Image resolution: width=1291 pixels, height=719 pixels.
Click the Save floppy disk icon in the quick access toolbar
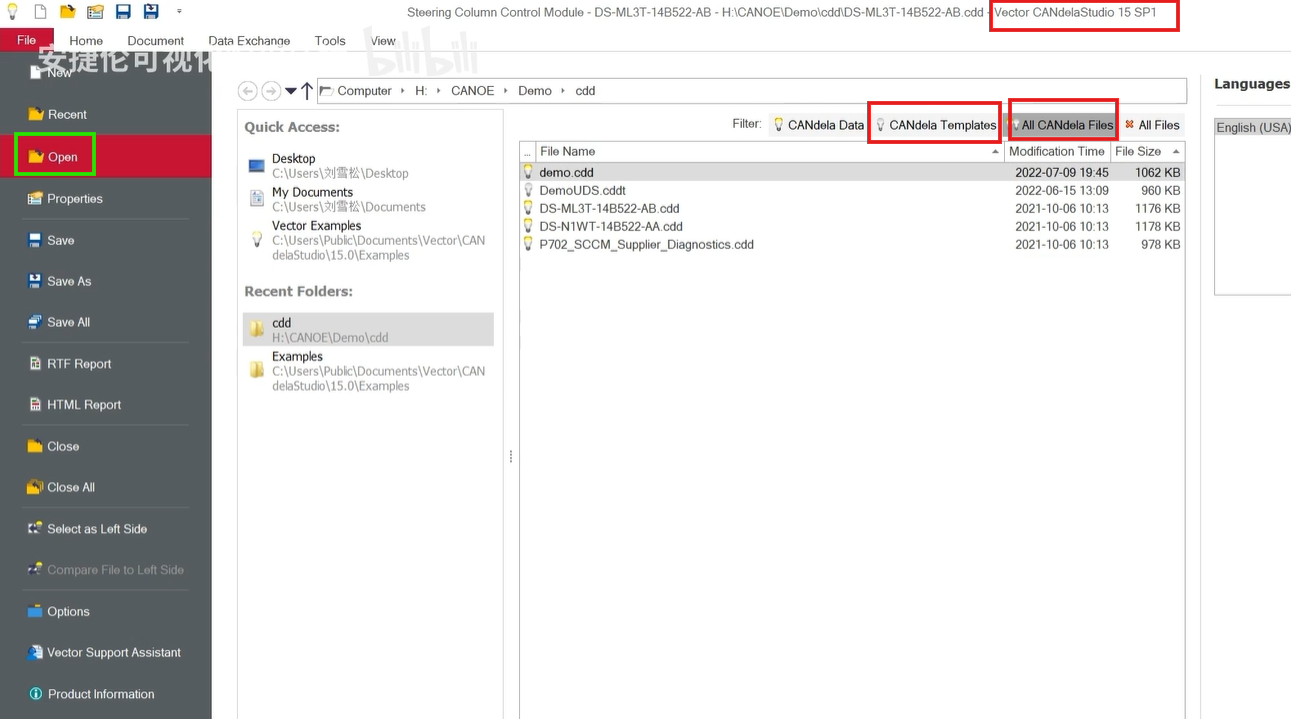tap(123, 12)
